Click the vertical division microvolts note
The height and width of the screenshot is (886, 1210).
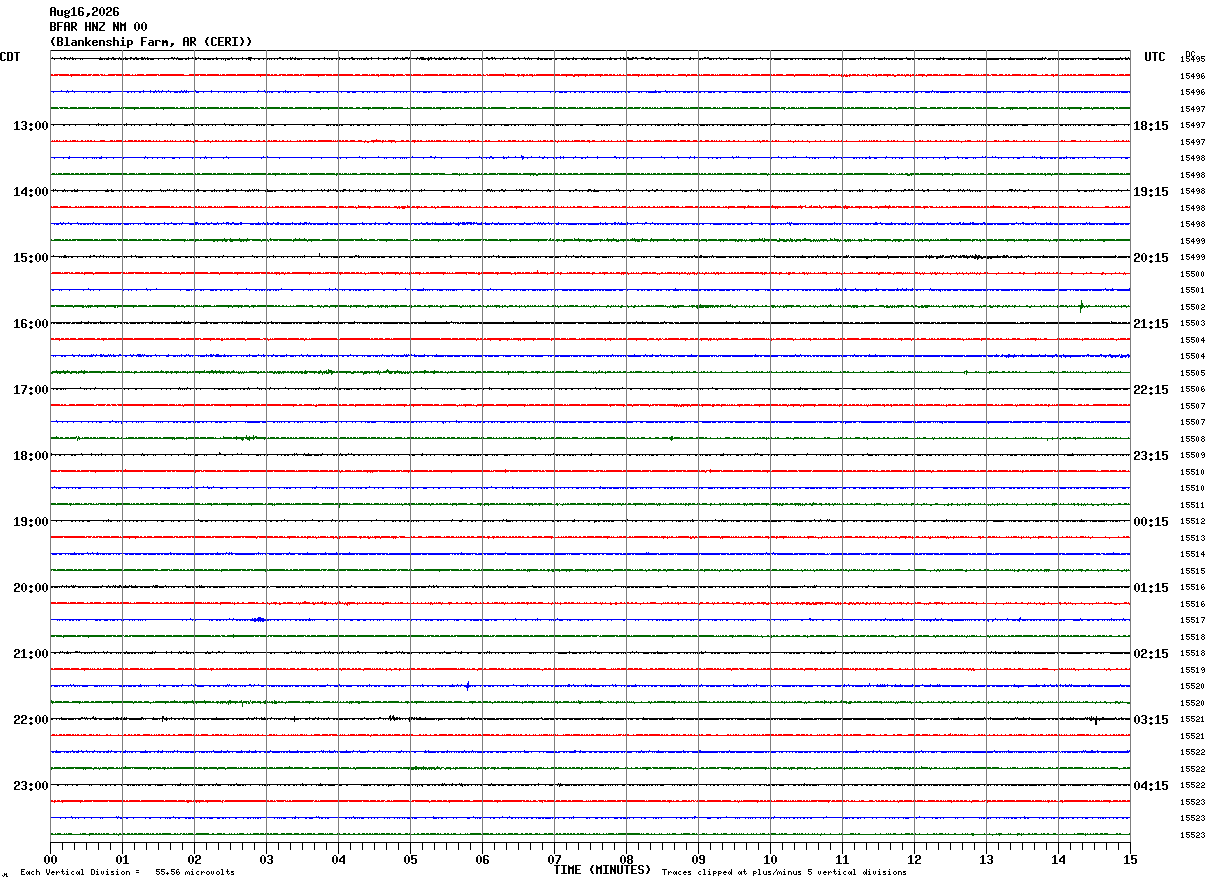coord(127,872)
